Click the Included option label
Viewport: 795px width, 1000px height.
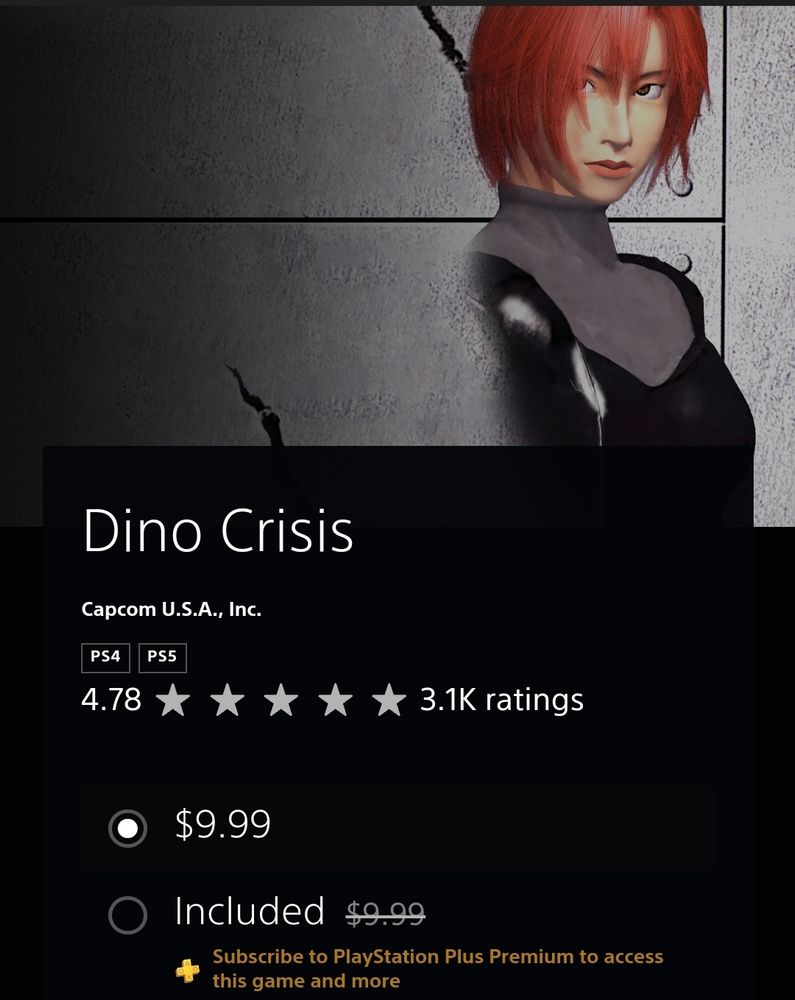[x=249, y=911]
